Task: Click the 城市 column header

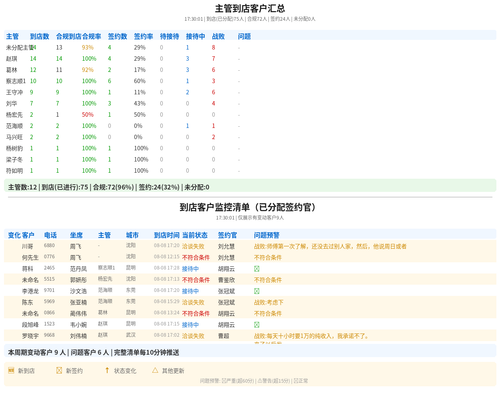Action: pos(132,235)
